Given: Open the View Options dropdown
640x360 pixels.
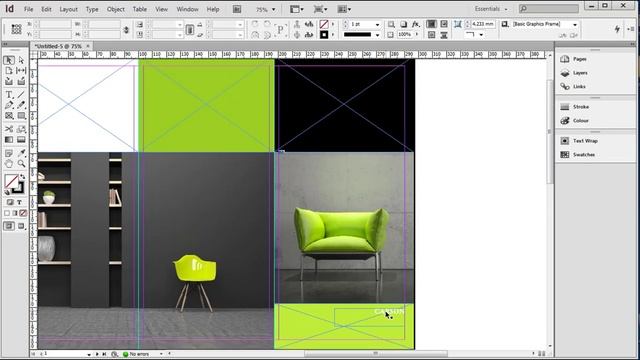Looking at the screenshot, I should pyautogui.click(x=297, y=9).
